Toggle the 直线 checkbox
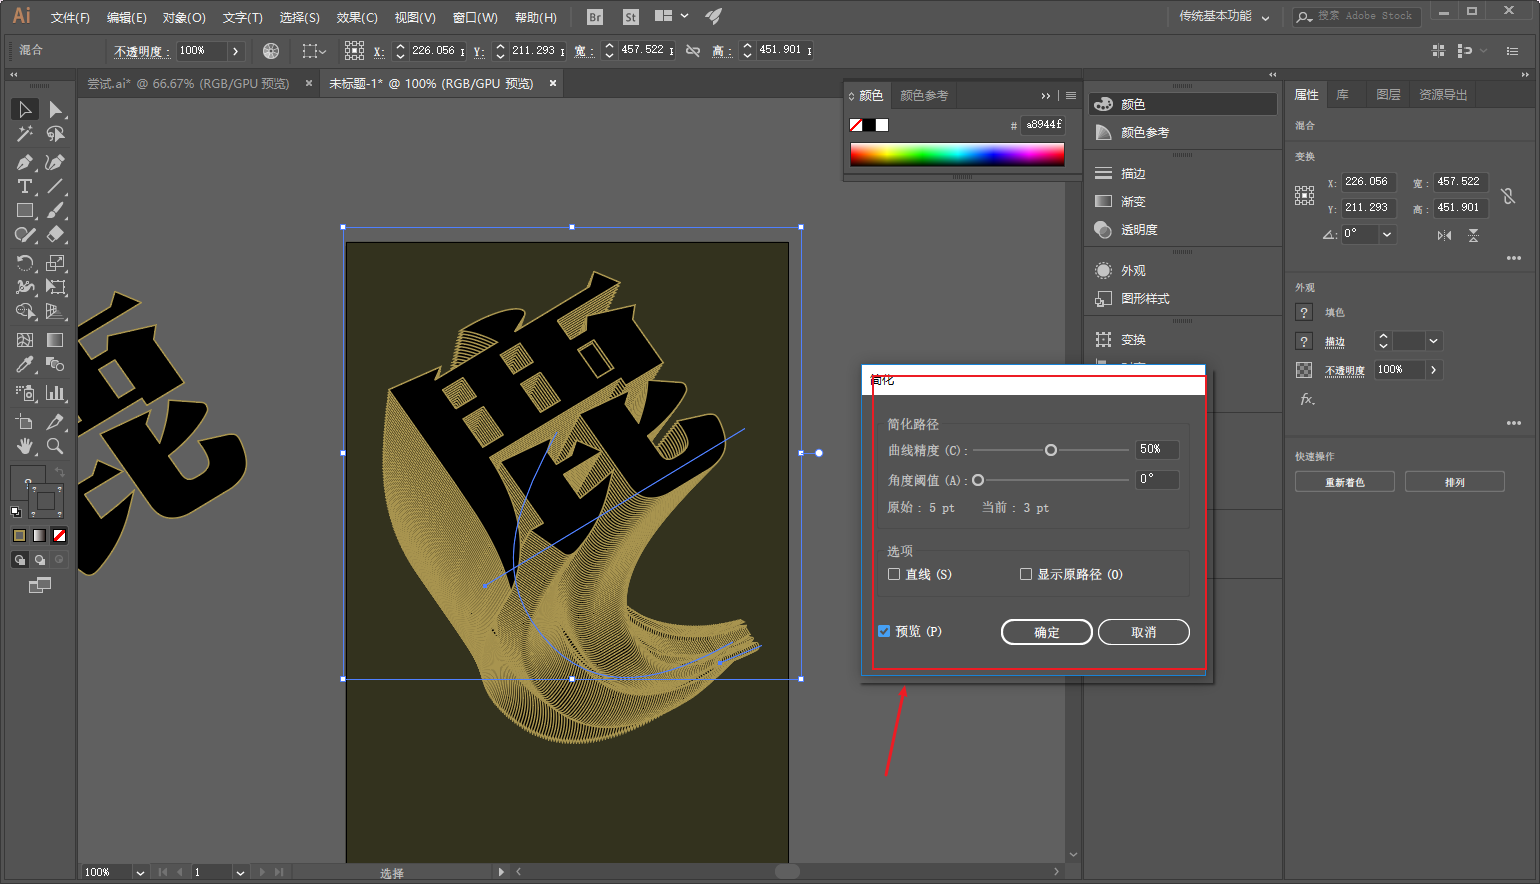The image size is (1540, 884). point(894,574)
